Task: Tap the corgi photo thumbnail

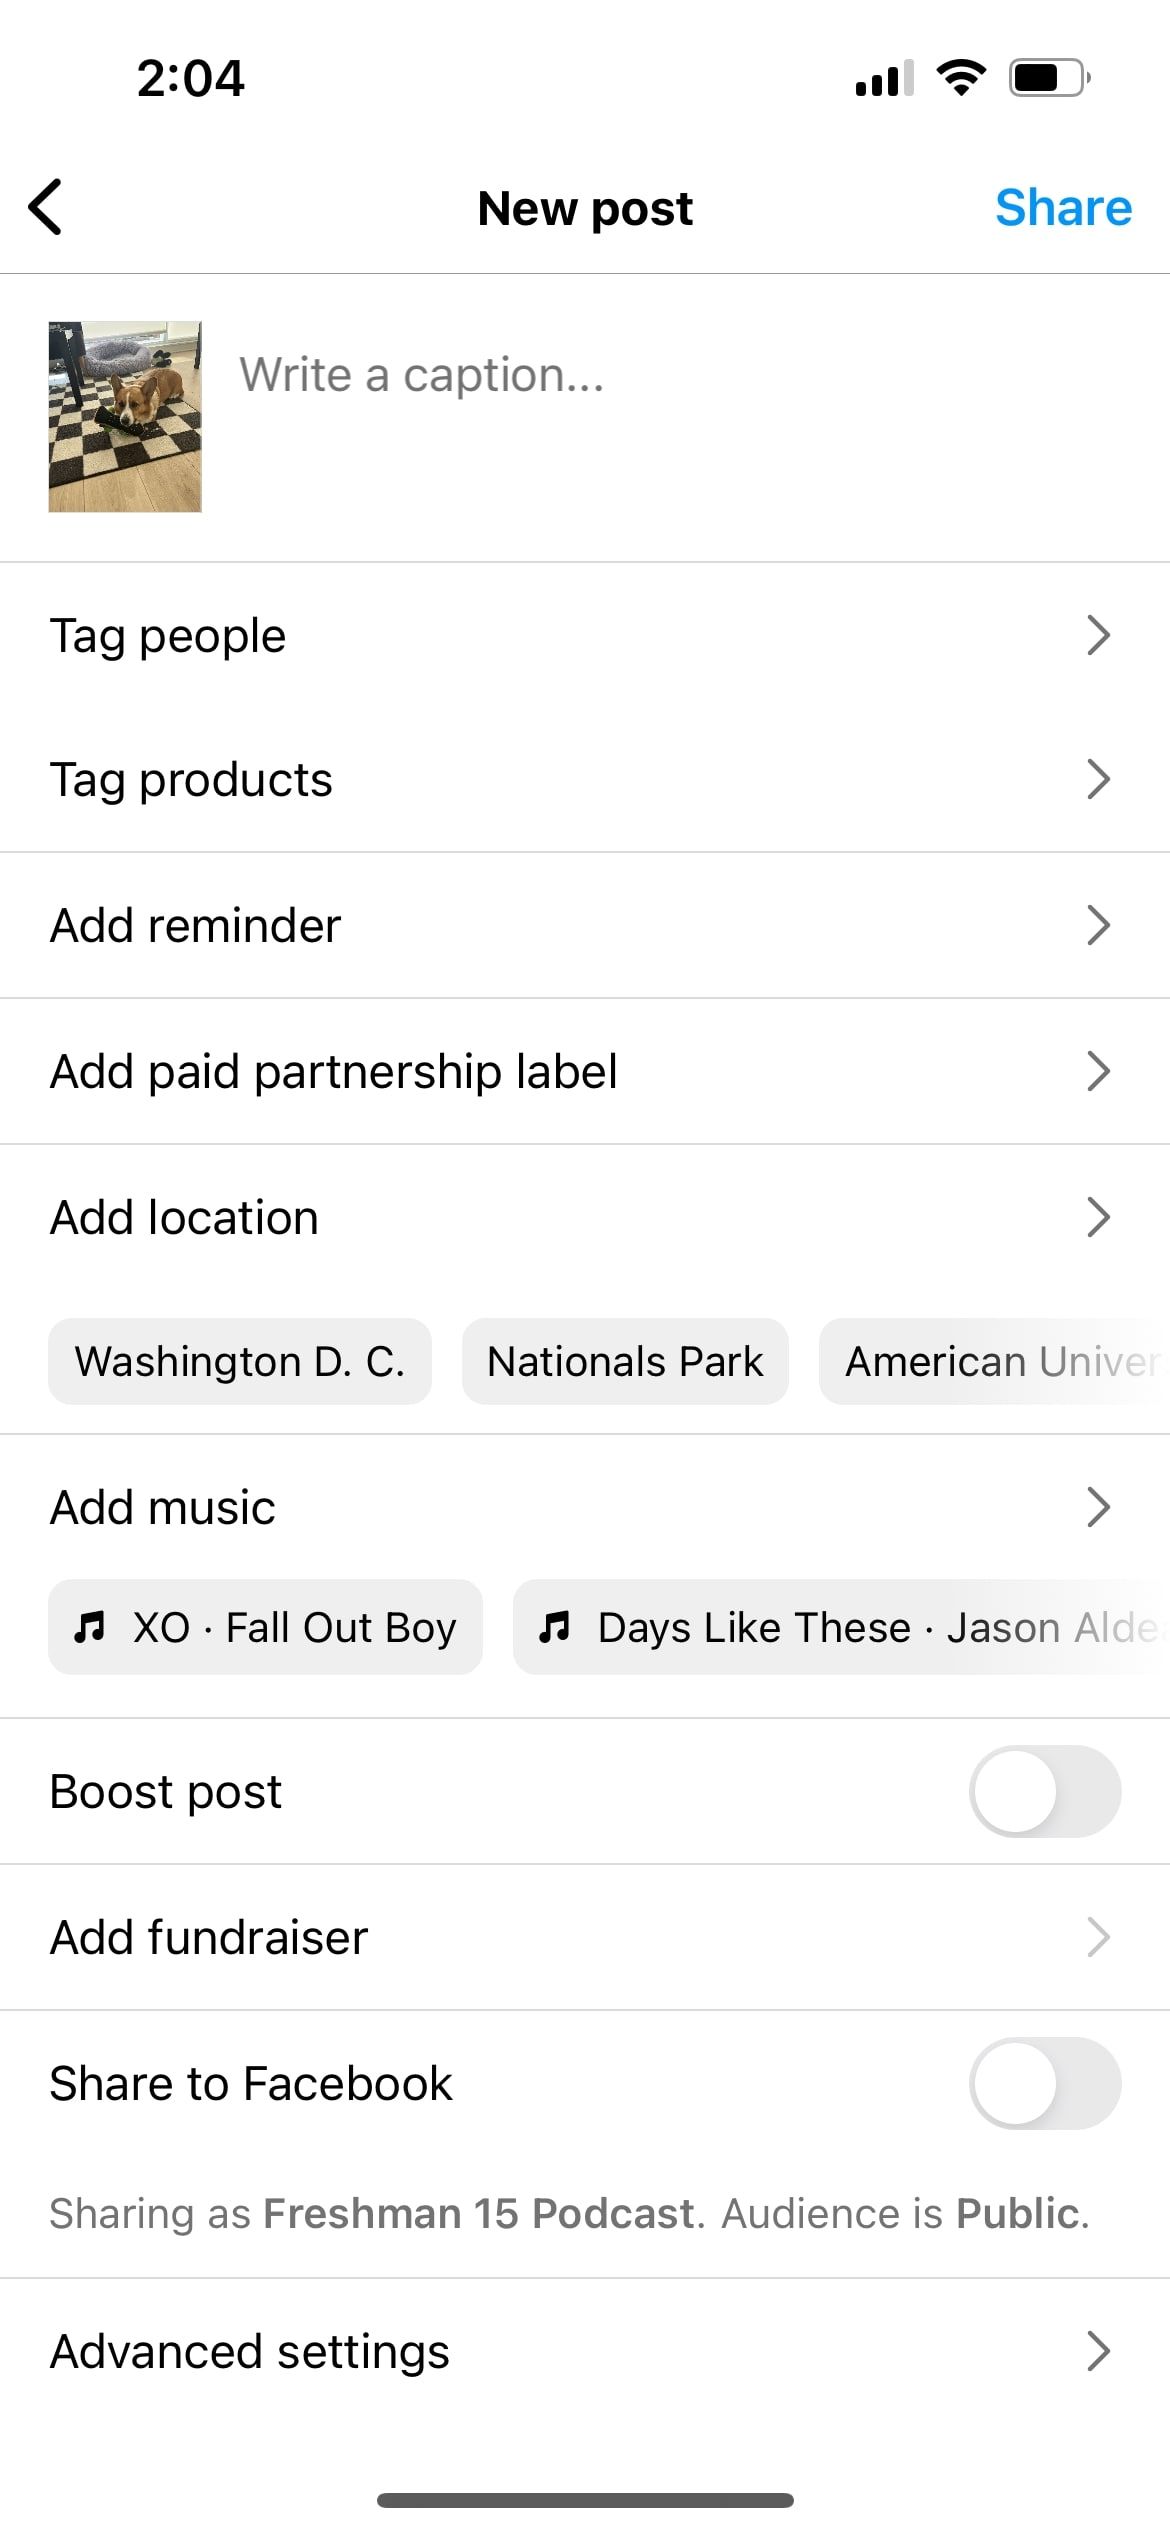Action: 125,417
